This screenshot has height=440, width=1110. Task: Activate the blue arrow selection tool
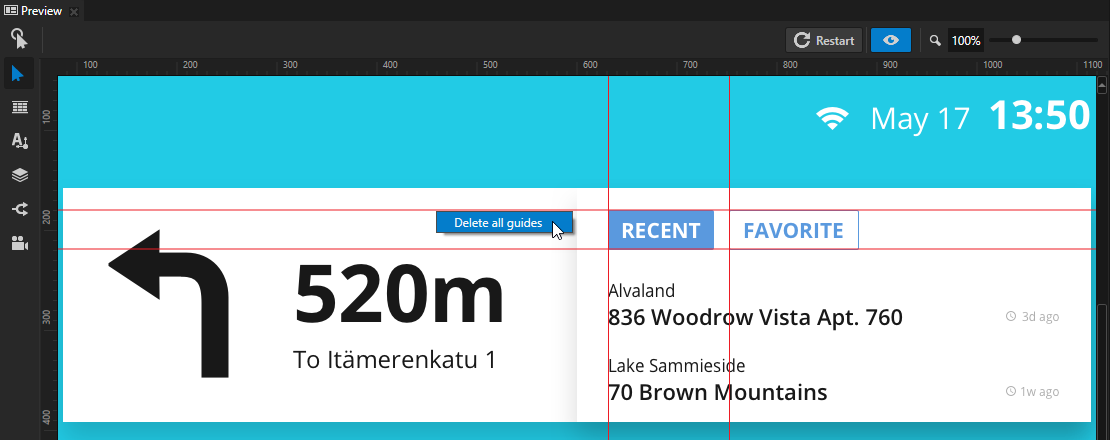[x=19, y=73]
